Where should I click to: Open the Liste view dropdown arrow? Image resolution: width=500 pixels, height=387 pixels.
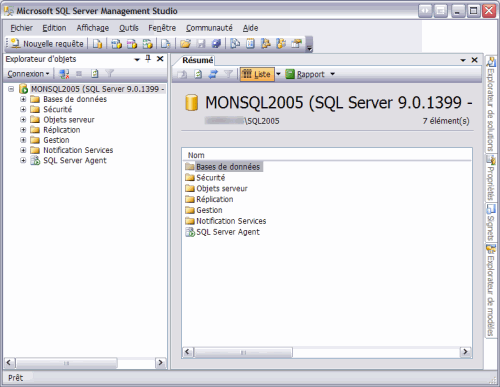click(278, 74)
